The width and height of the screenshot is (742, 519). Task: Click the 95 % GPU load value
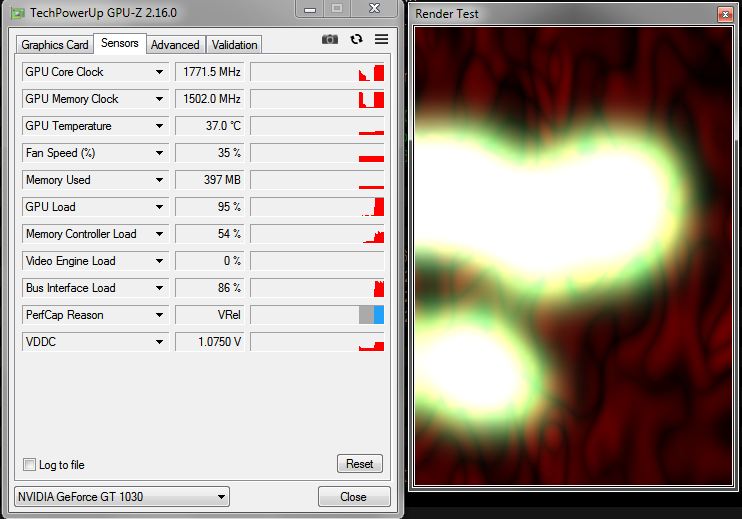pos(210,207)
